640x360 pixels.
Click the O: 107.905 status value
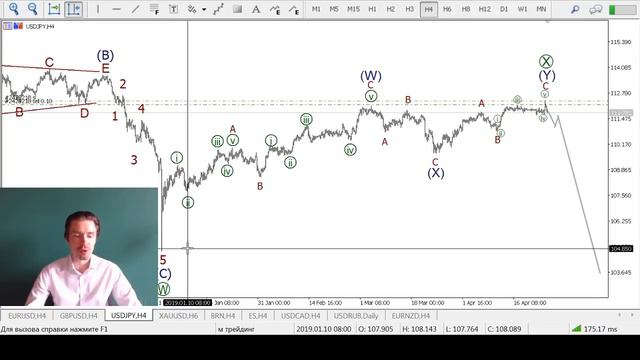(x=376, y=329)
